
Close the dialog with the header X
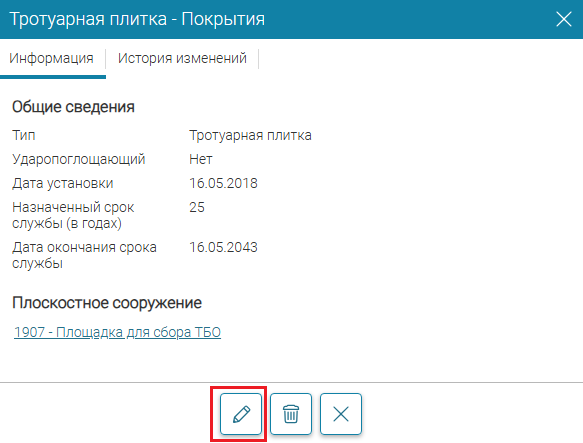(x=564, y=19)
